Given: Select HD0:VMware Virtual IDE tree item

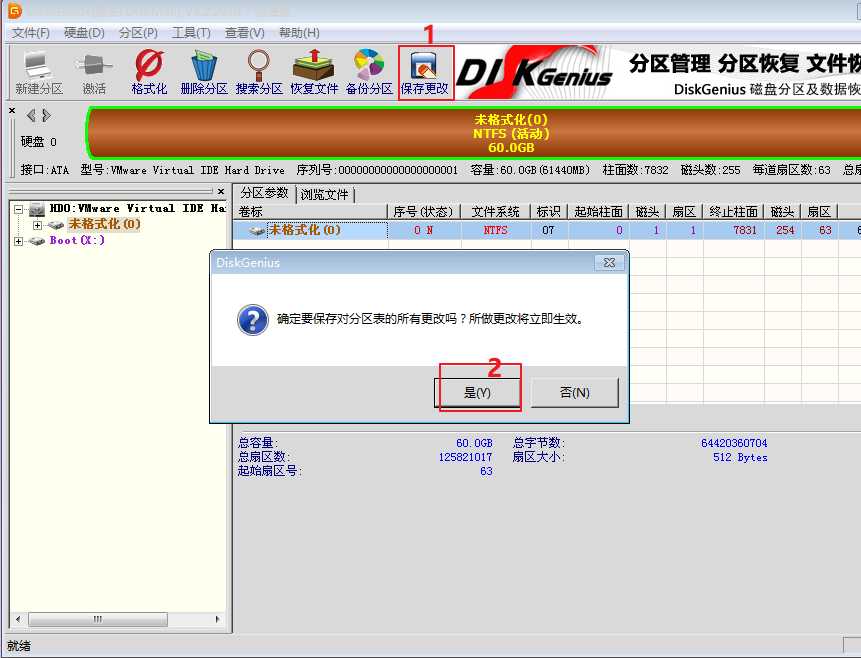Looking at the screenshot, I should click(x=137, y=208).
